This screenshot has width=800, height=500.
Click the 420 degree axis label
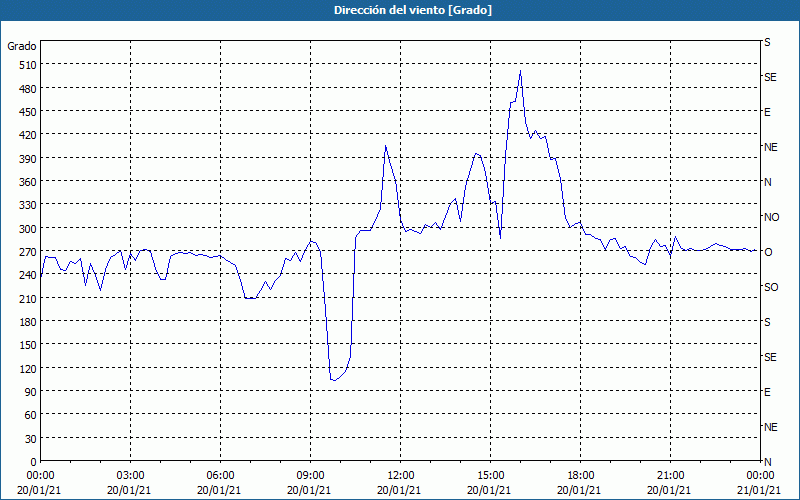(28, 135)
